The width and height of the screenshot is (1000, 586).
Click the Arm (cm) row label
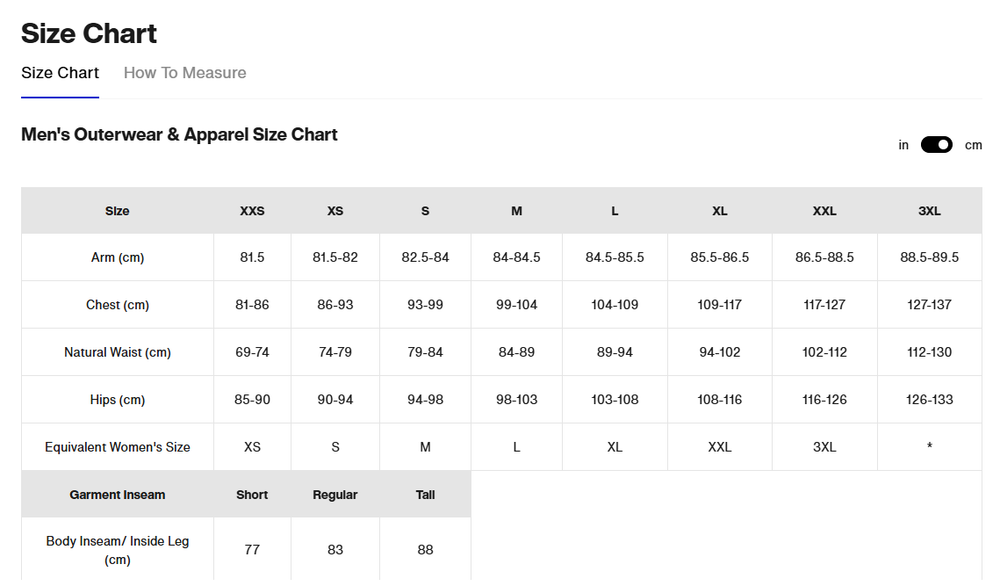(117, 258)
